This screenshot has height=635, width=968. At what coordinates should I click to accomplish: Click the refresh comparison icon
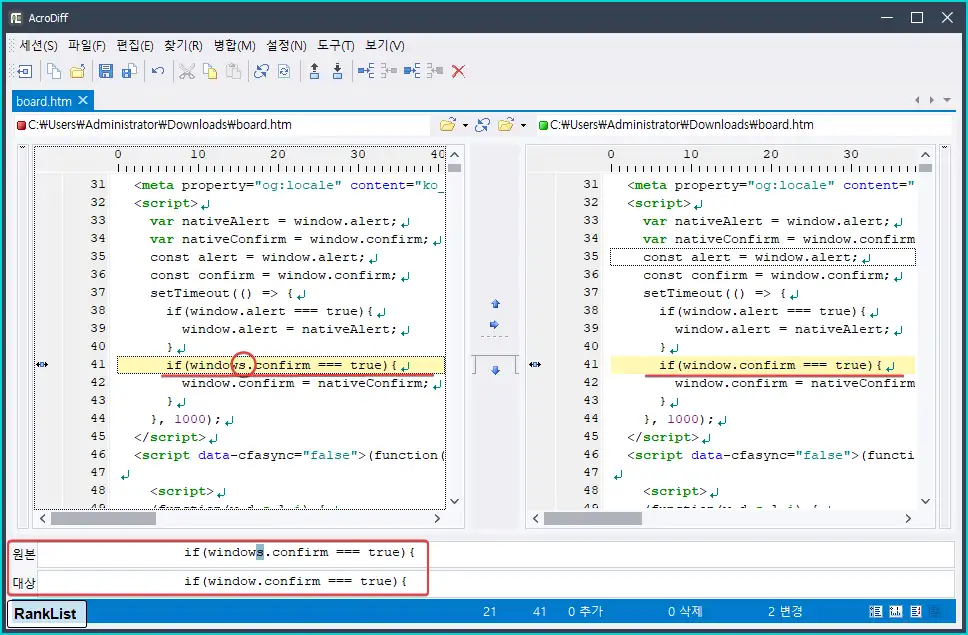click(284, 72)
